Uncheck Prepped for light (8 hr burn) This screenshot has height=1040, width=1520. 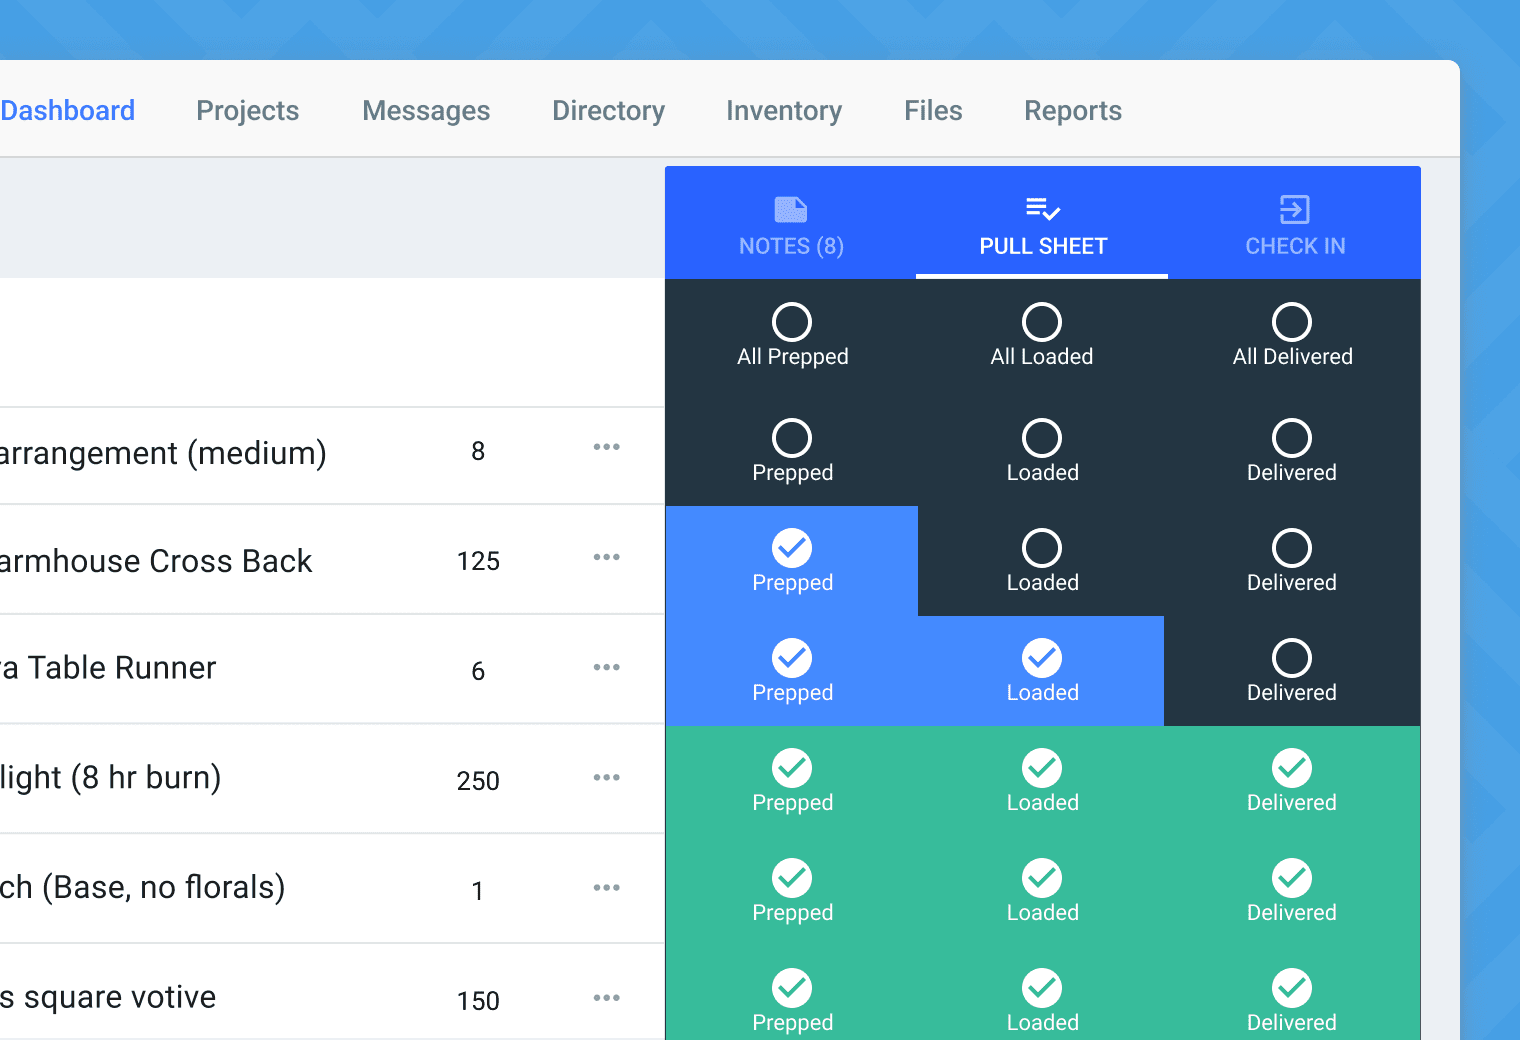point(792,768)
